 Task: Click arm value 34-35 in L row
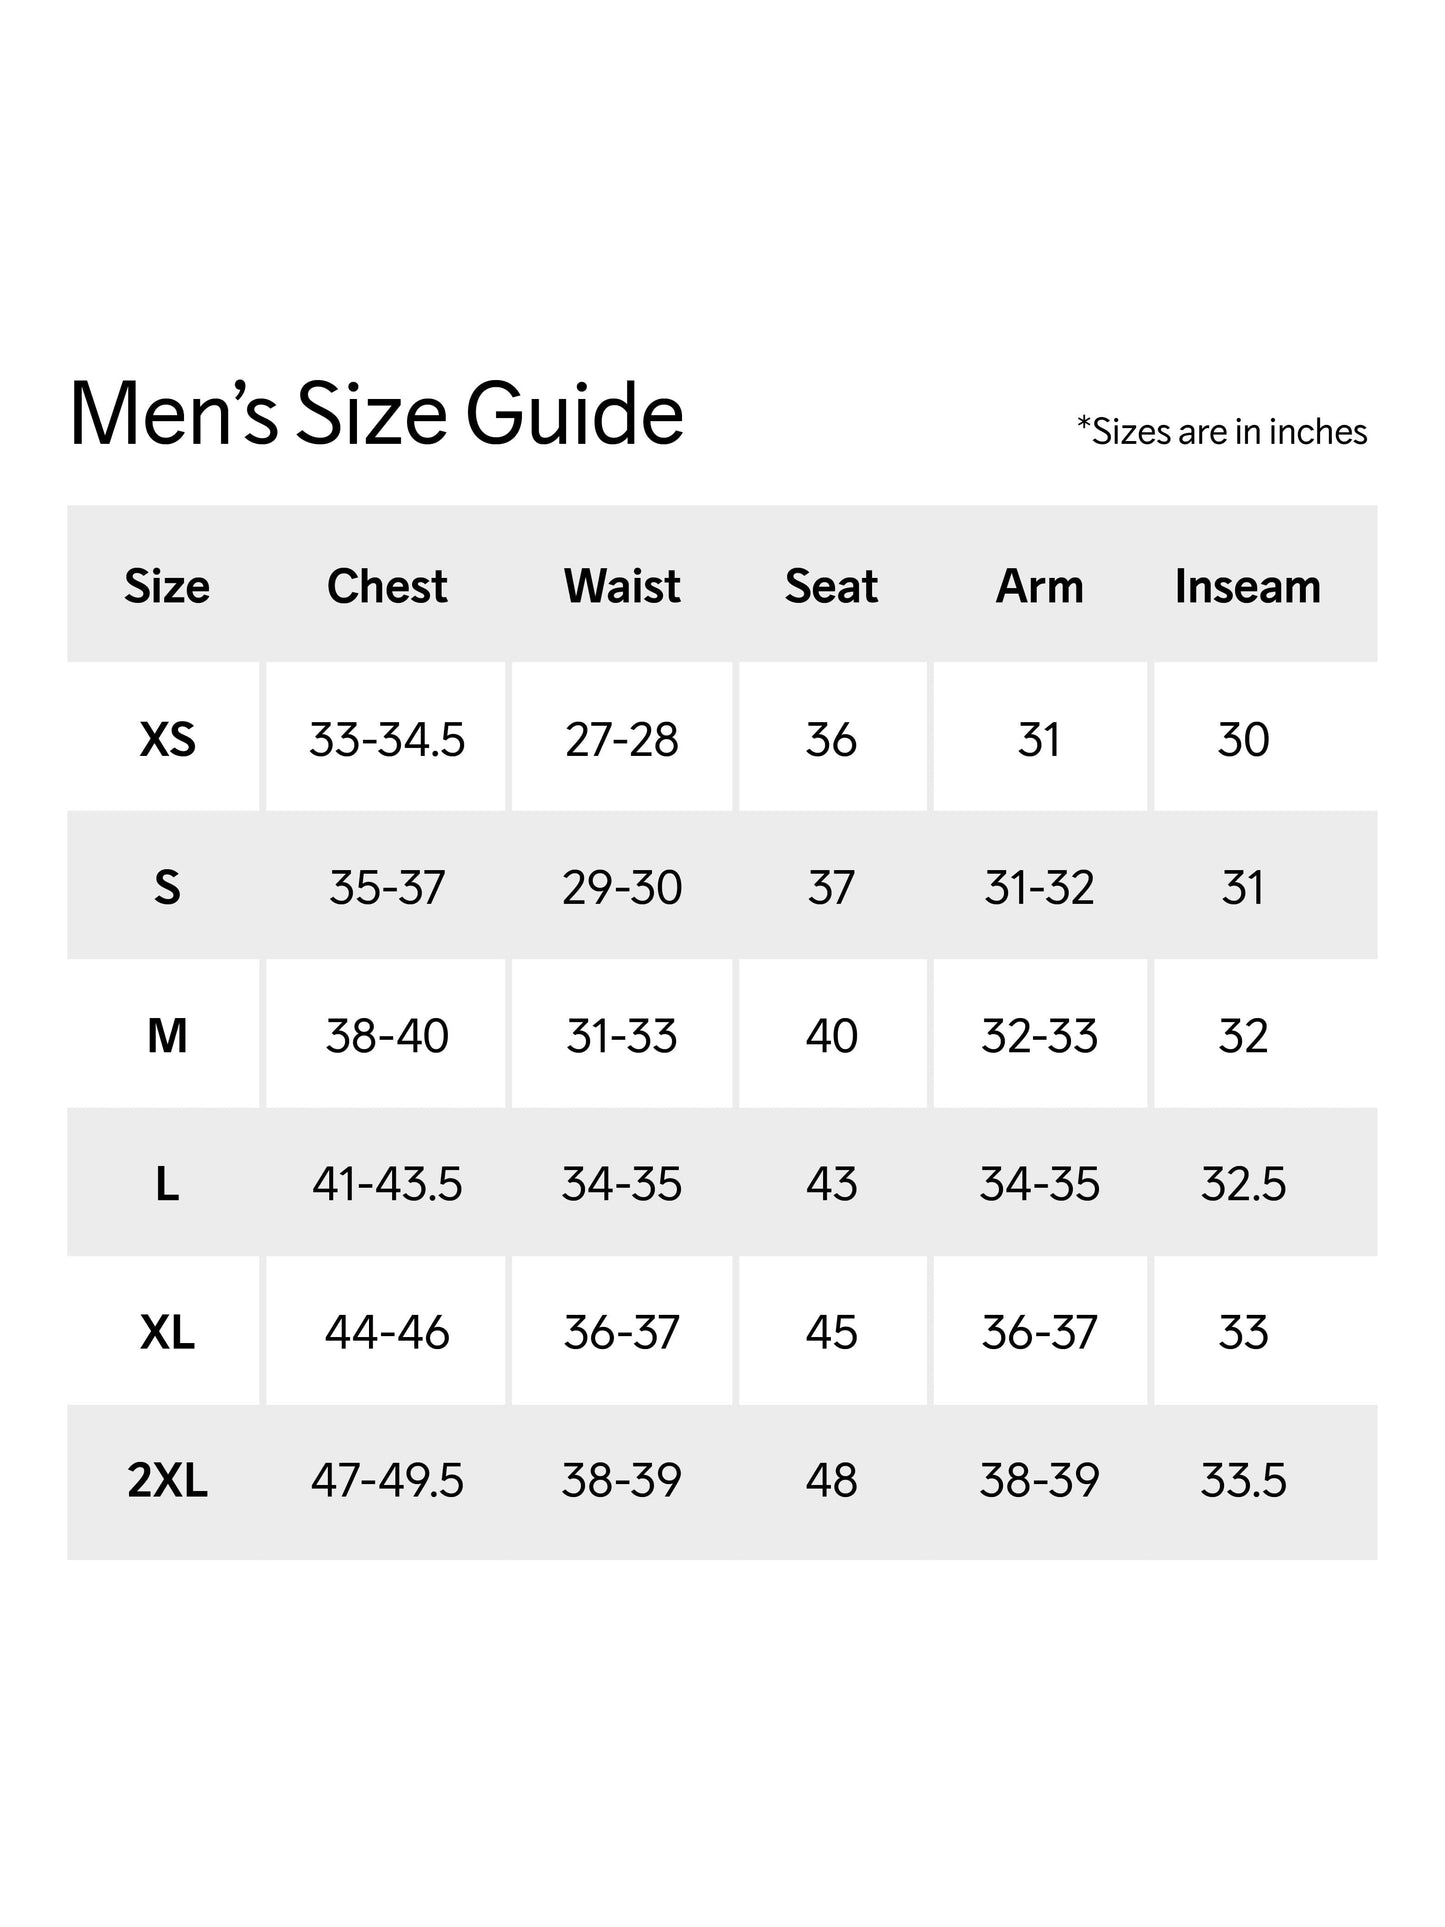(x=1039, y=1184)
